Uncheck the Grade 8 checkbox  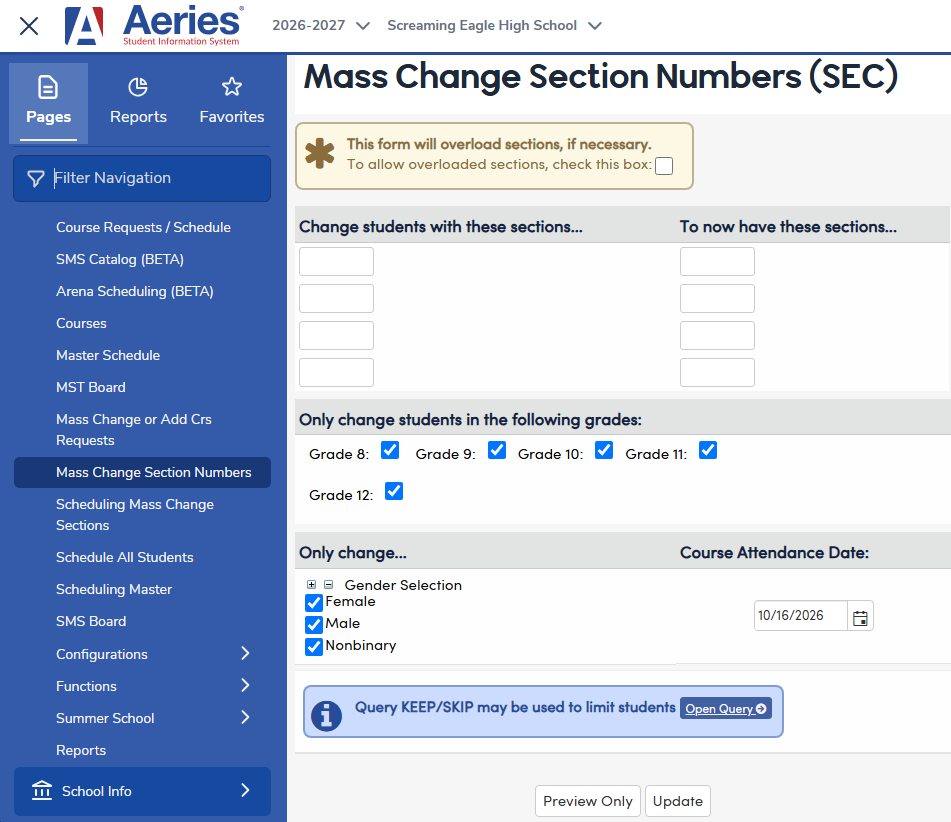[390, 451]
